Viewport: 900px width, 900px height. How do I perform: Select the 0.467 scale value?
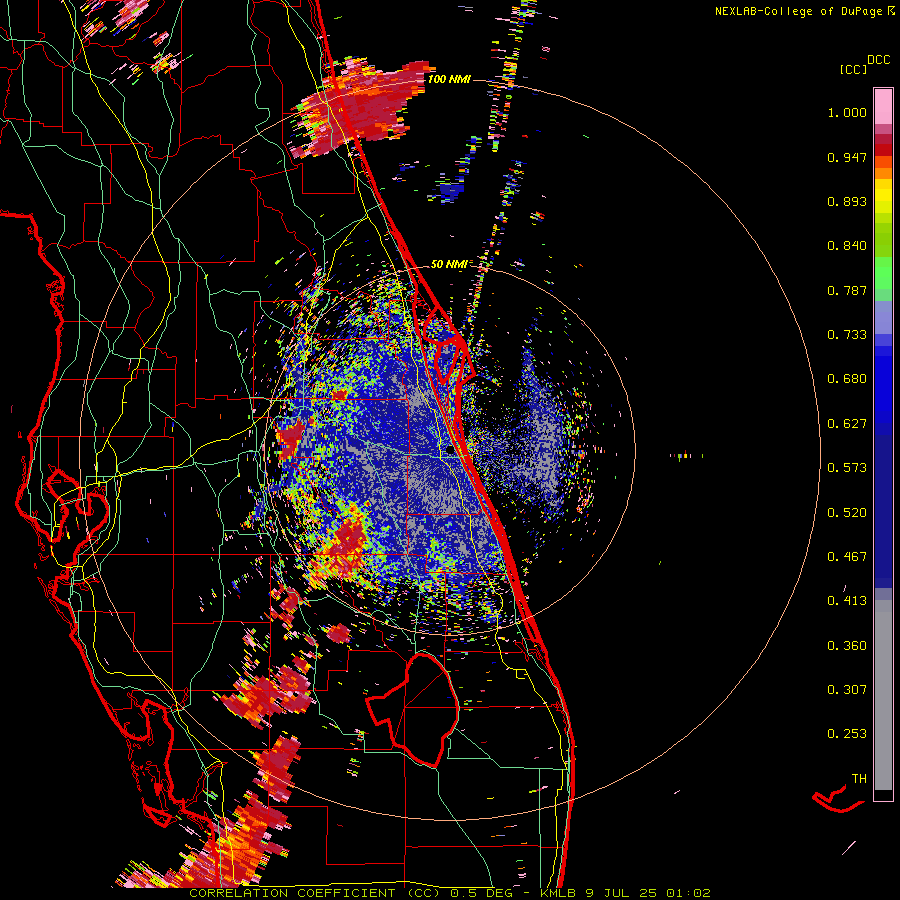click(x=847, y=557)
